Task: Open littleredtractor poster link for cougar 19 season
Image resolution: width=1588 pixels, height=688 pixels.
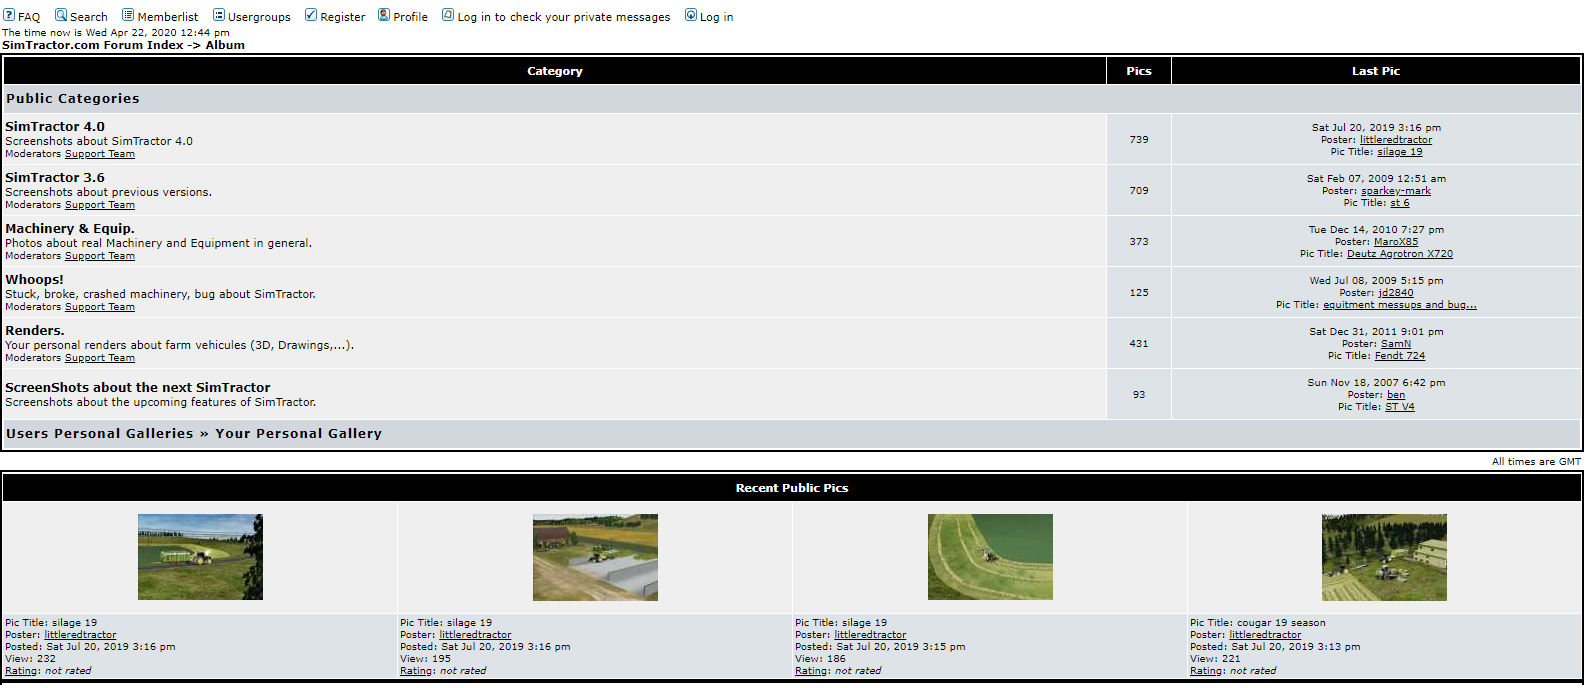Action: pyautogui.click(x=1265, y=635)
